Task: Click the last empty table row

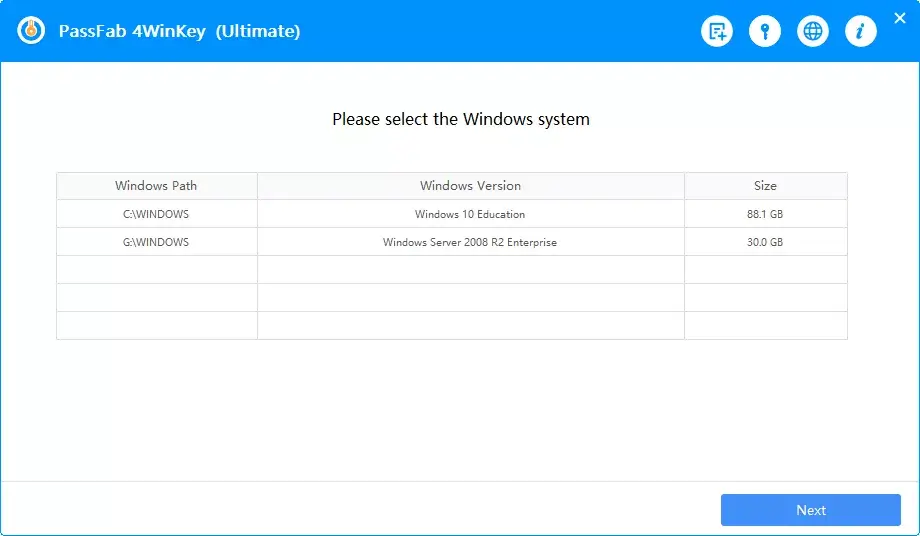Action: point(451,326)
